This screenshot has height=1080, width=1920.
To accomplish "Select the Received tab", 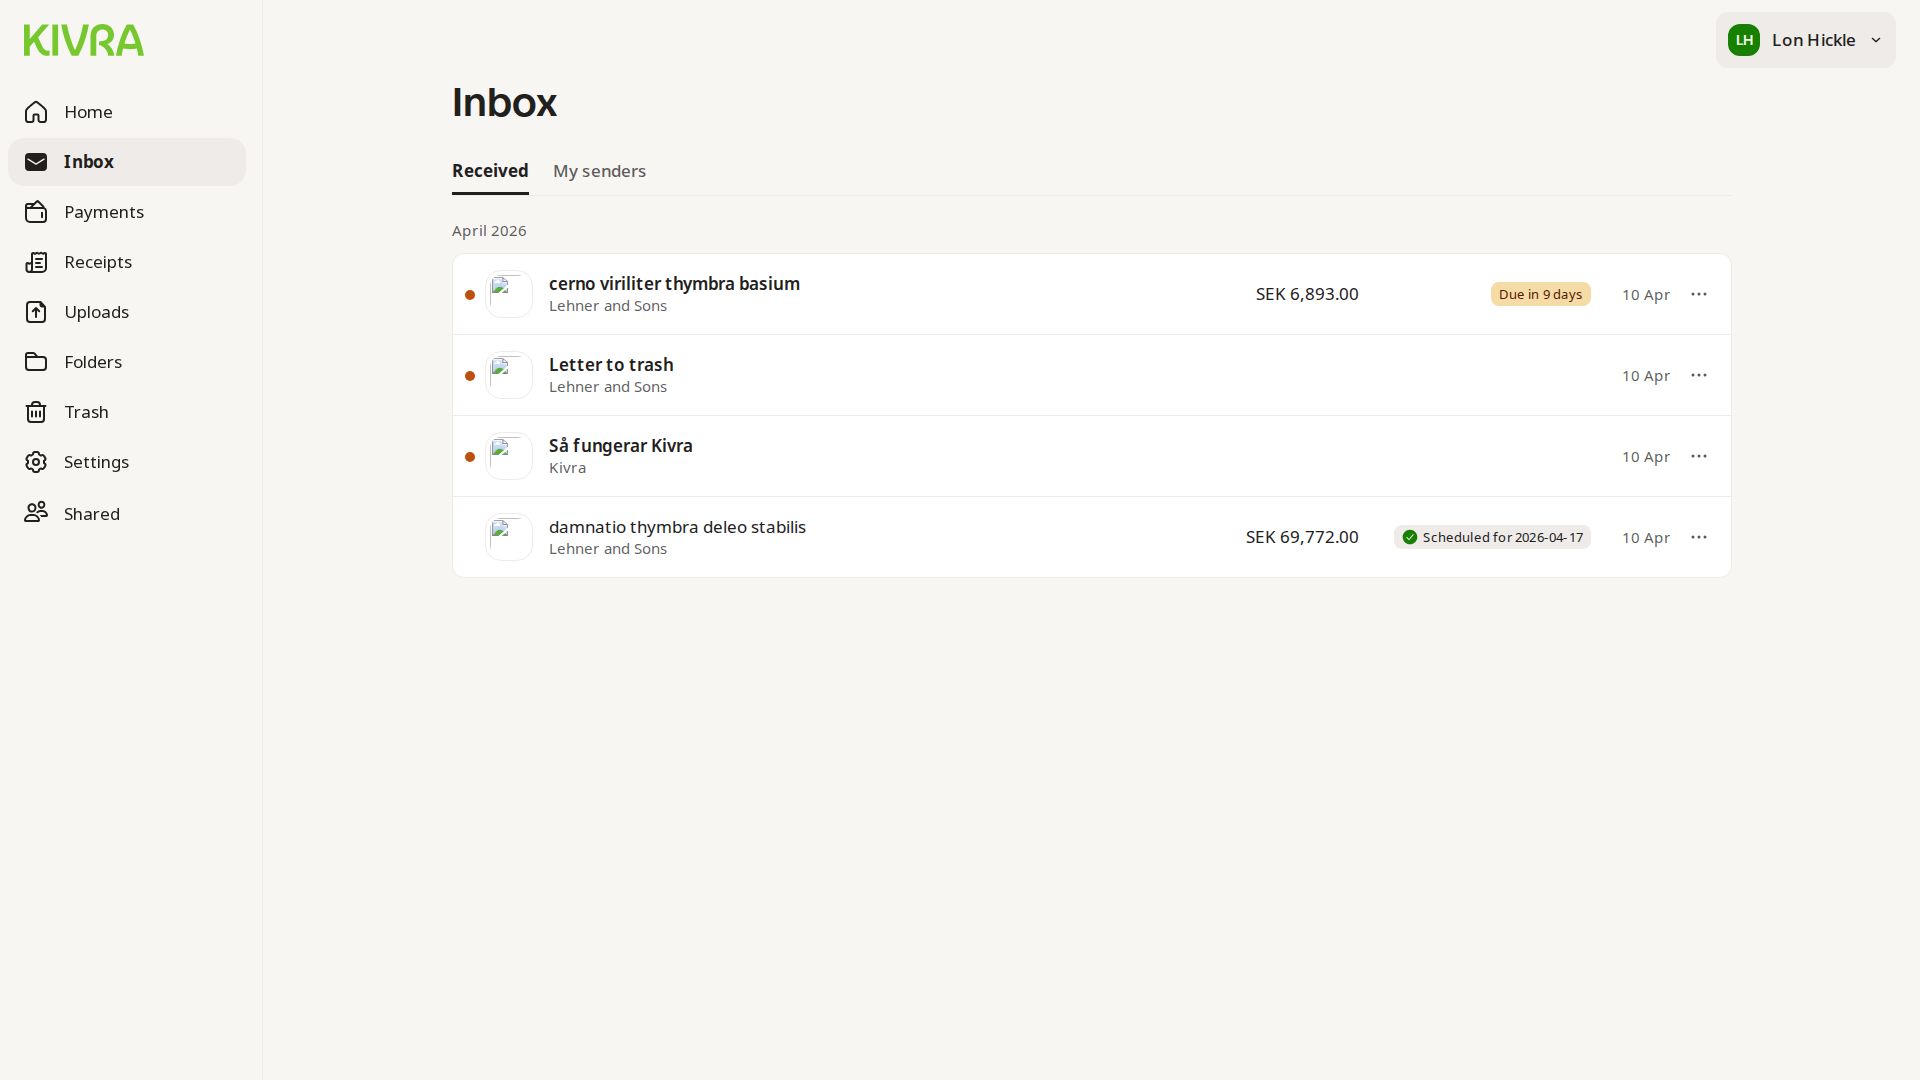I will tap(490, 171).
